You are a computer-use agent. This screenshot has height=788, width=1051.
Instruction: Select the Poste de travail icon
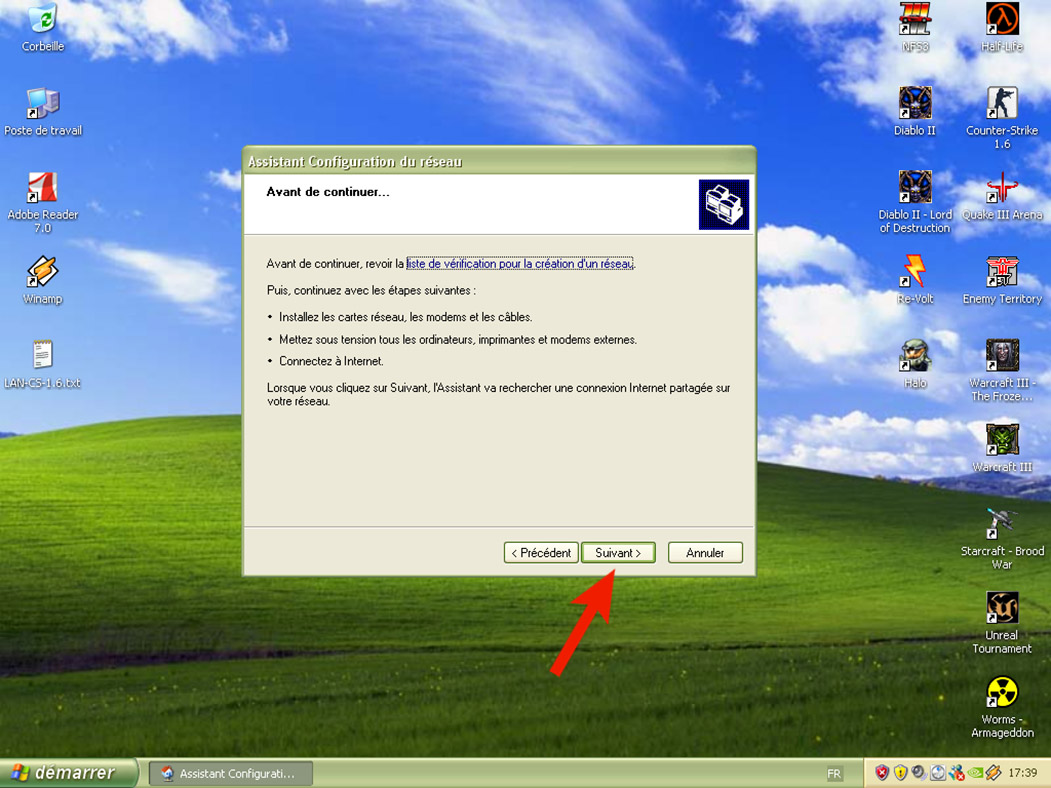coord(42,104)
